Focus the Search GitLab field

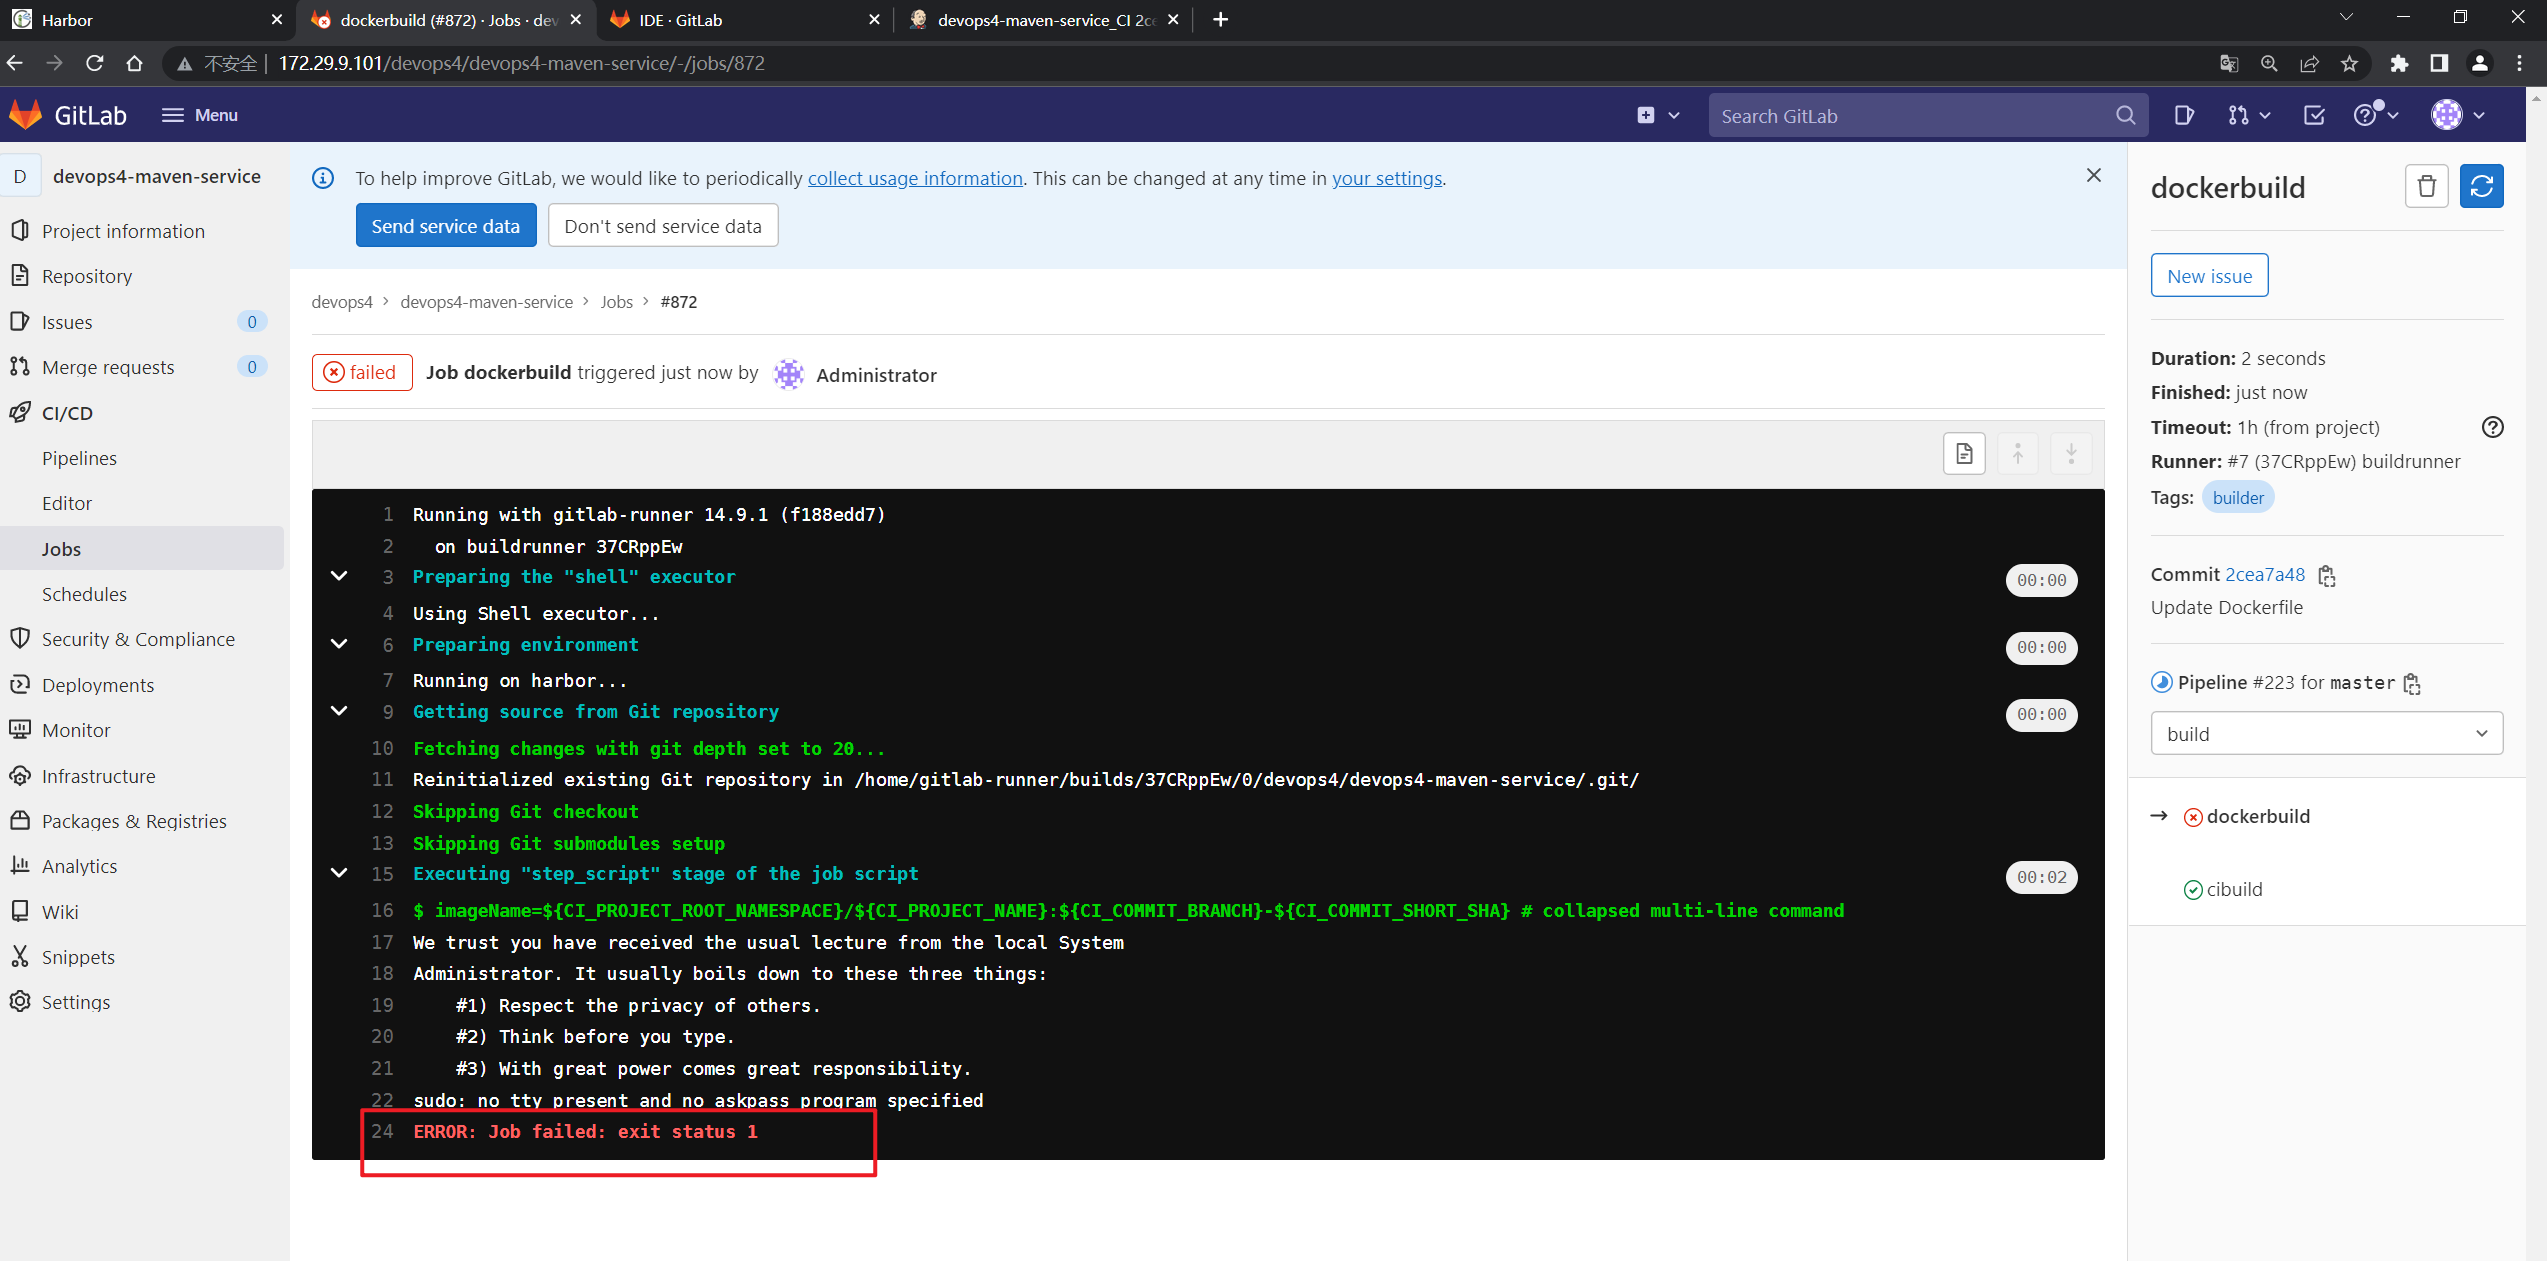coord(1910,116)
